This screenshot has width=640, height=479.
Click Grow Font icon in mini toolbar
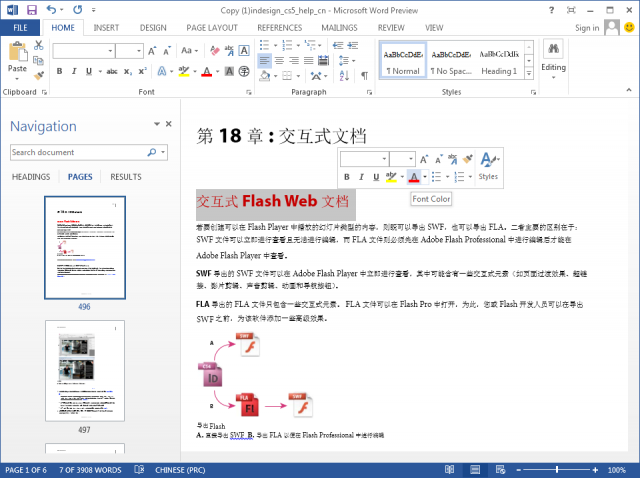point(425,158)
